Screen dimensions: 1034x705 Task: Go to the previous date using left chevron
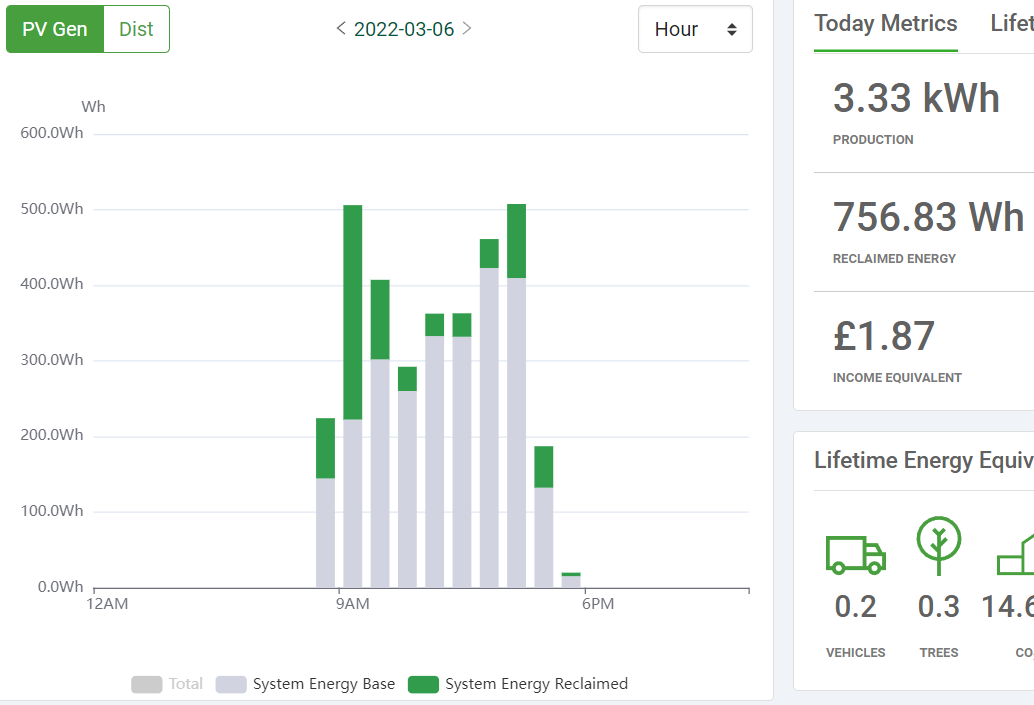(x=341, y=28)
